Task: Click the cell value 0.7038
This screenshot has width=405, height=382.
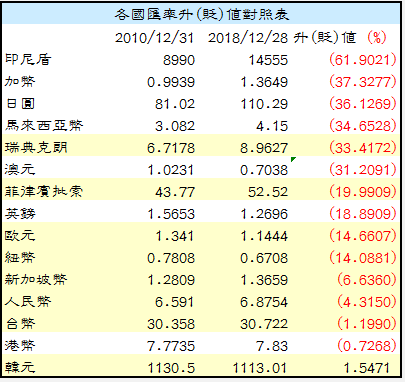Action: pos(264,170)
